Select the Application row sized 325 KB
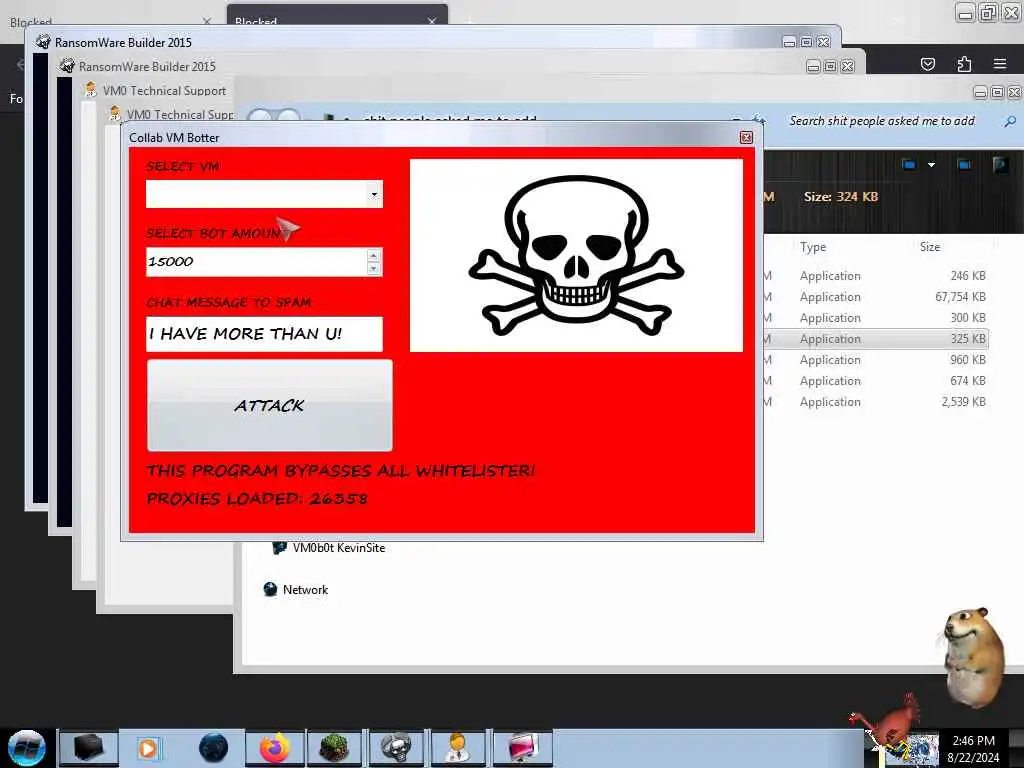 coord(875,338)
